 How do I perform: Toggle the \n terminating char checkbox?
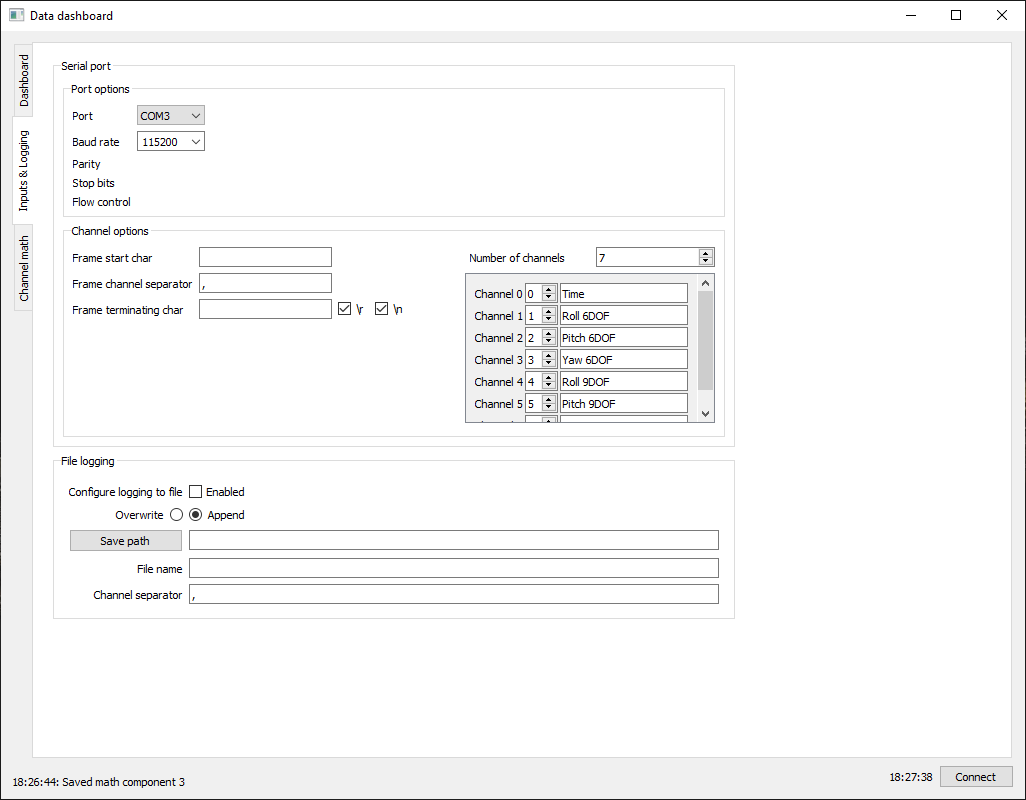pyautogui.click(x=381, y=310)
